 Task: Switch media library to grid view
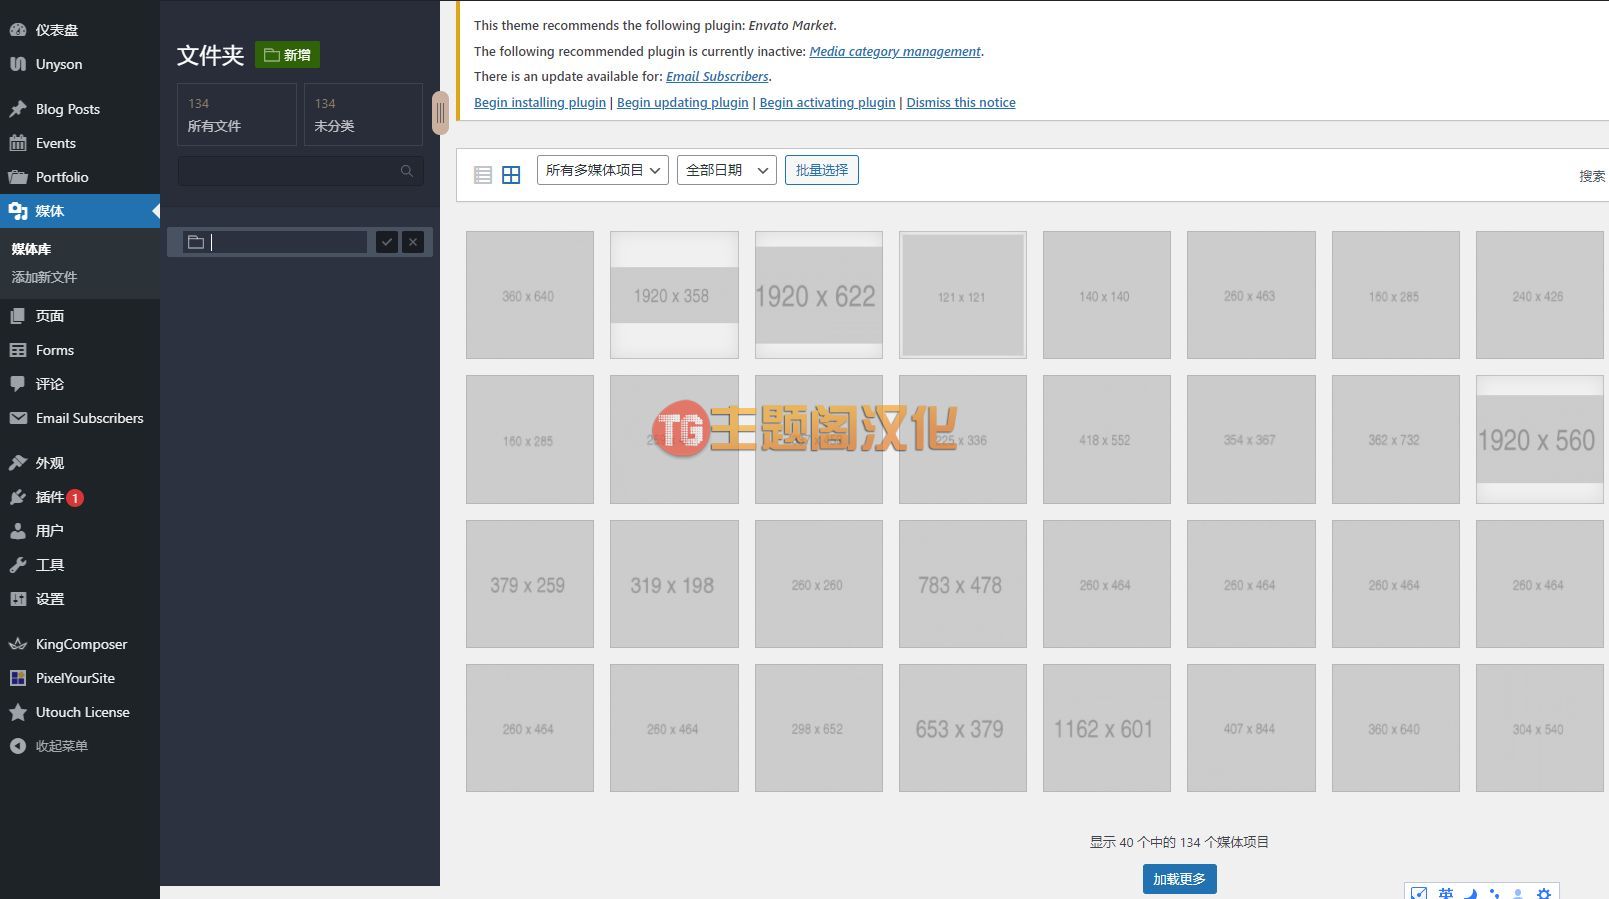(x=511, y=175)
